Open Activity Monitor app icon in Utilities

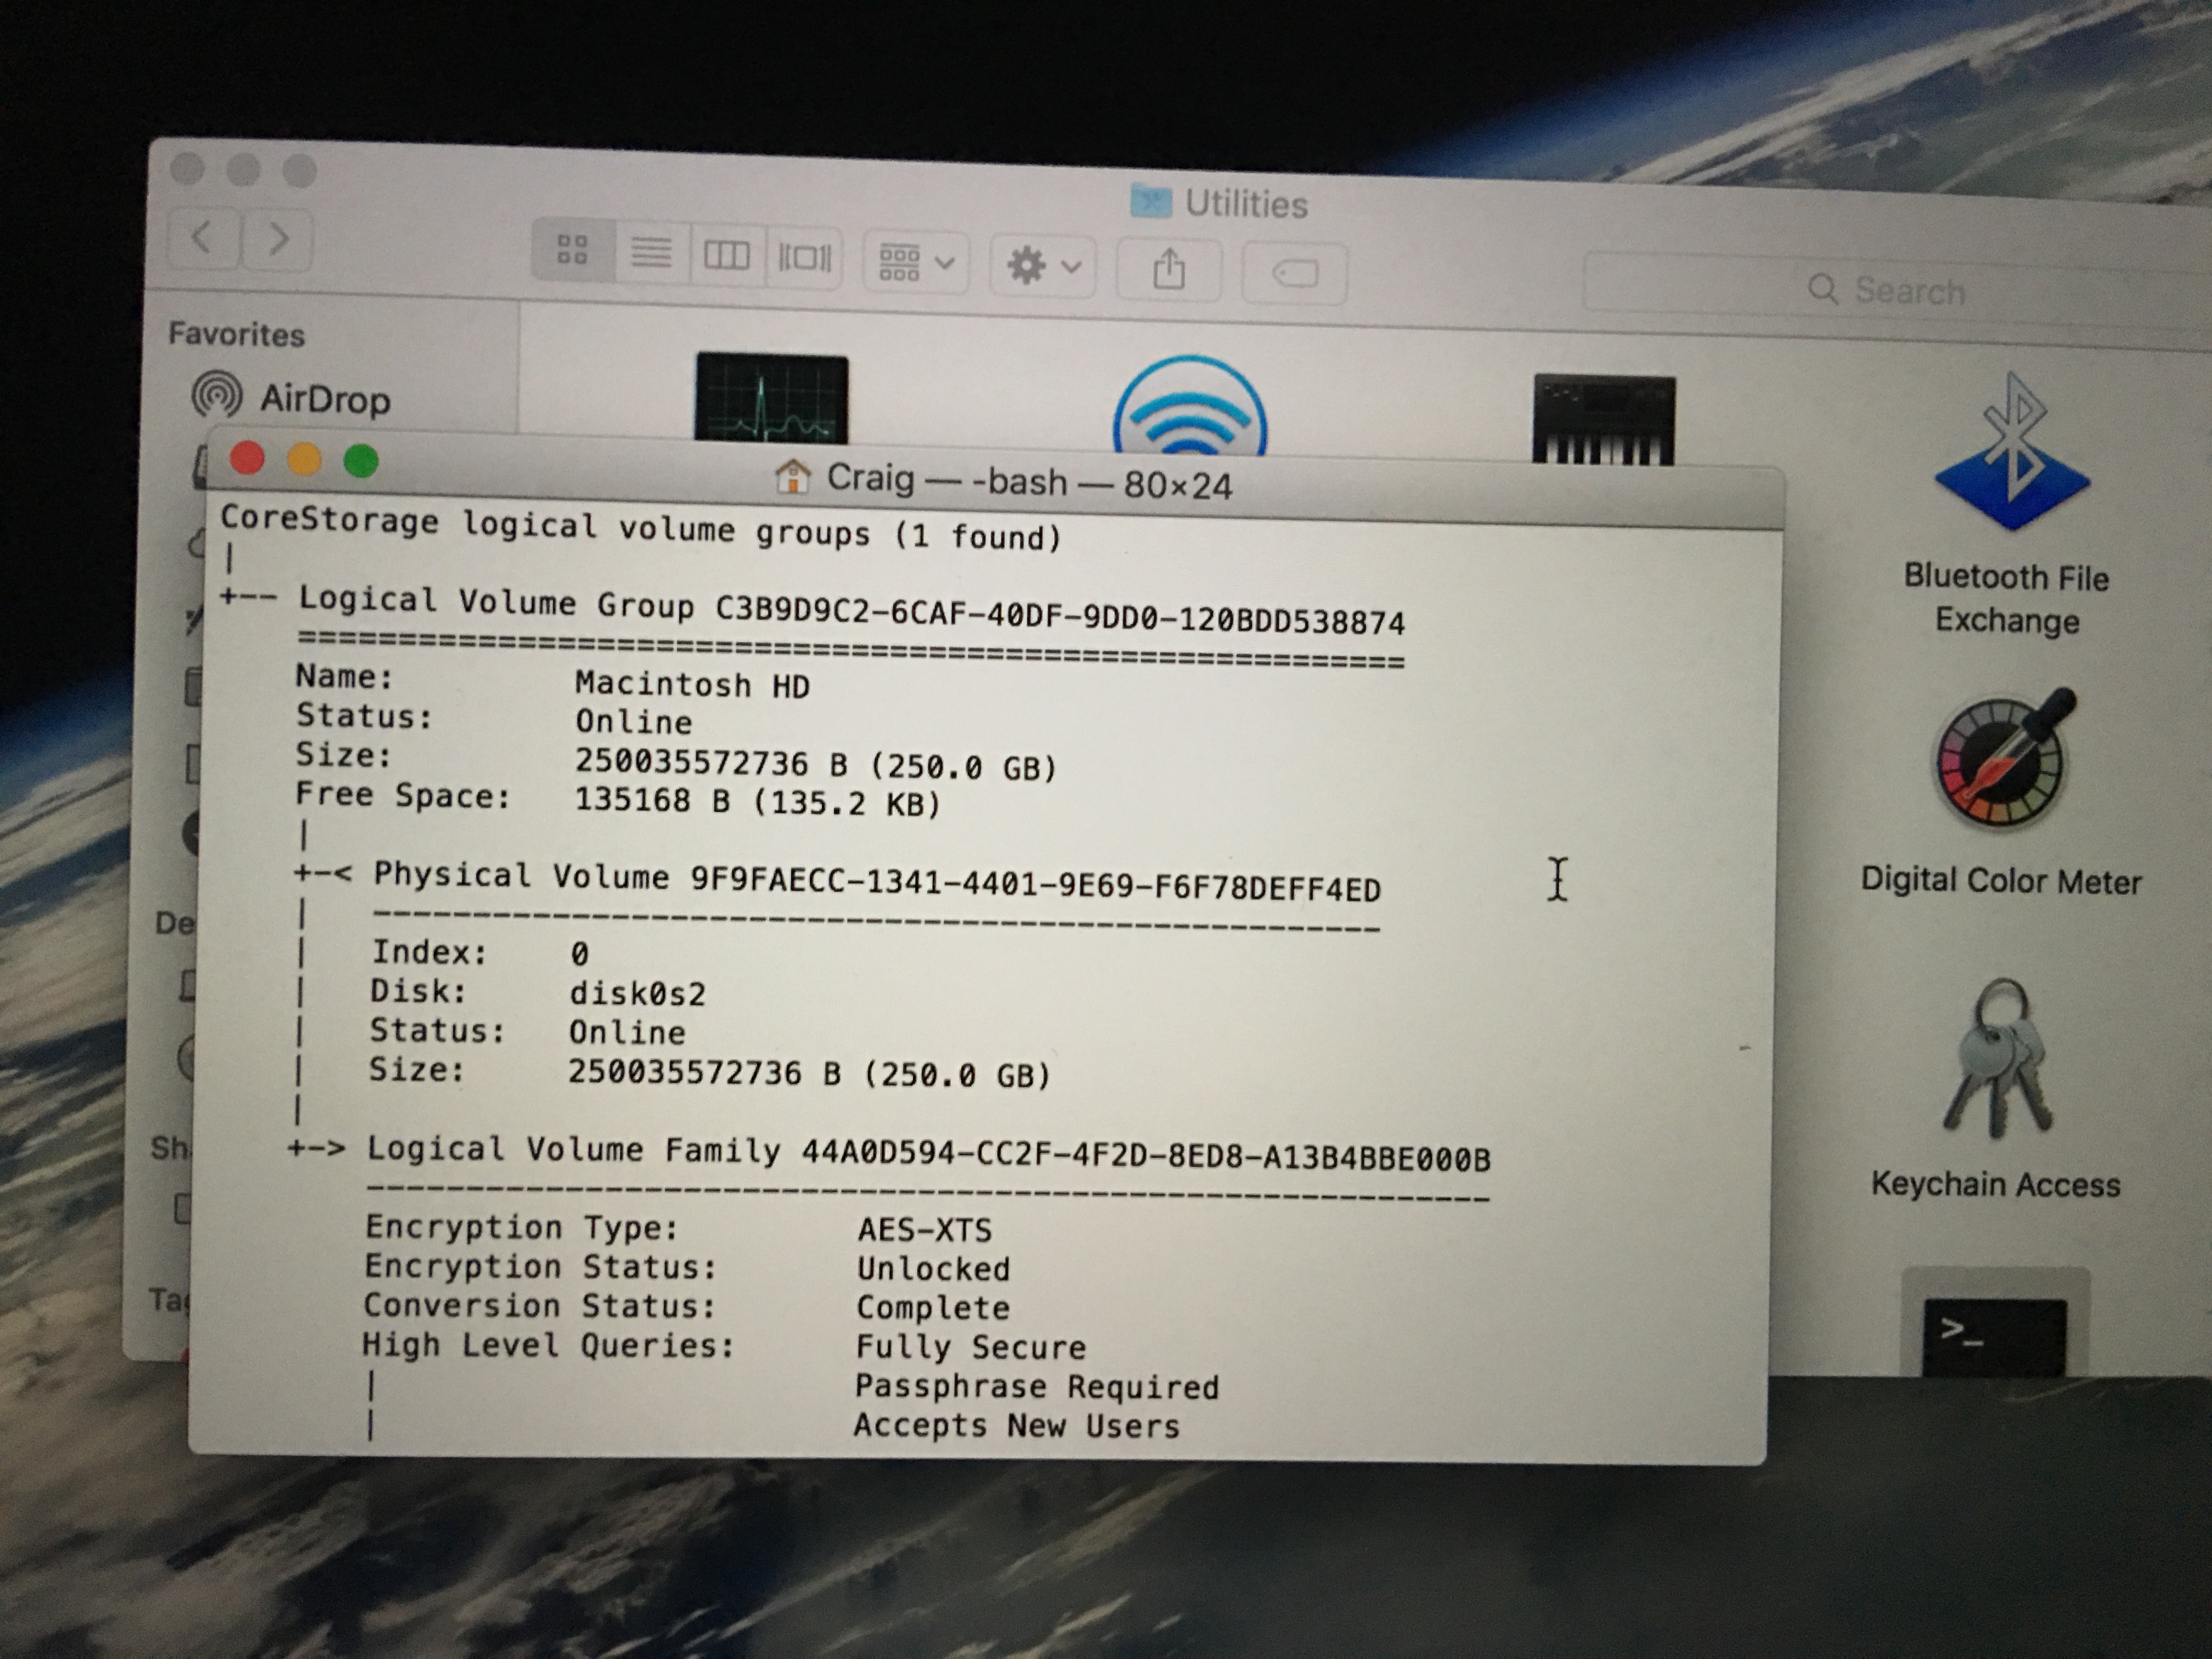(771, 398)
